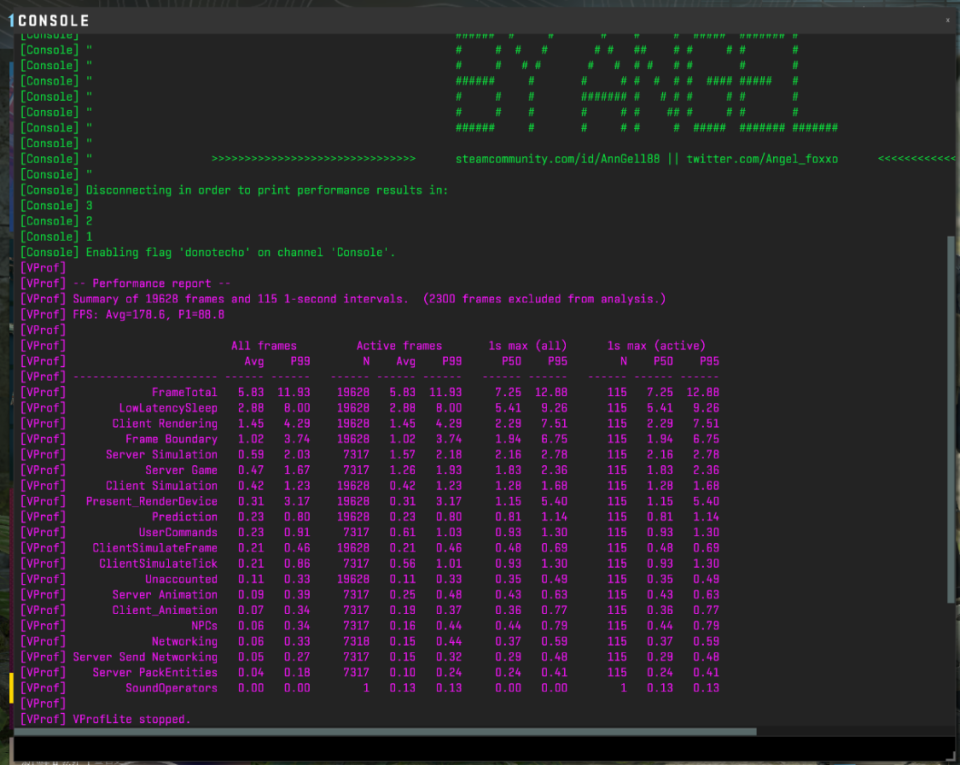Viewport: 960px width, 765px height.
Task: Select the Frame Boundary row label
Action: [x=171, y=439]
